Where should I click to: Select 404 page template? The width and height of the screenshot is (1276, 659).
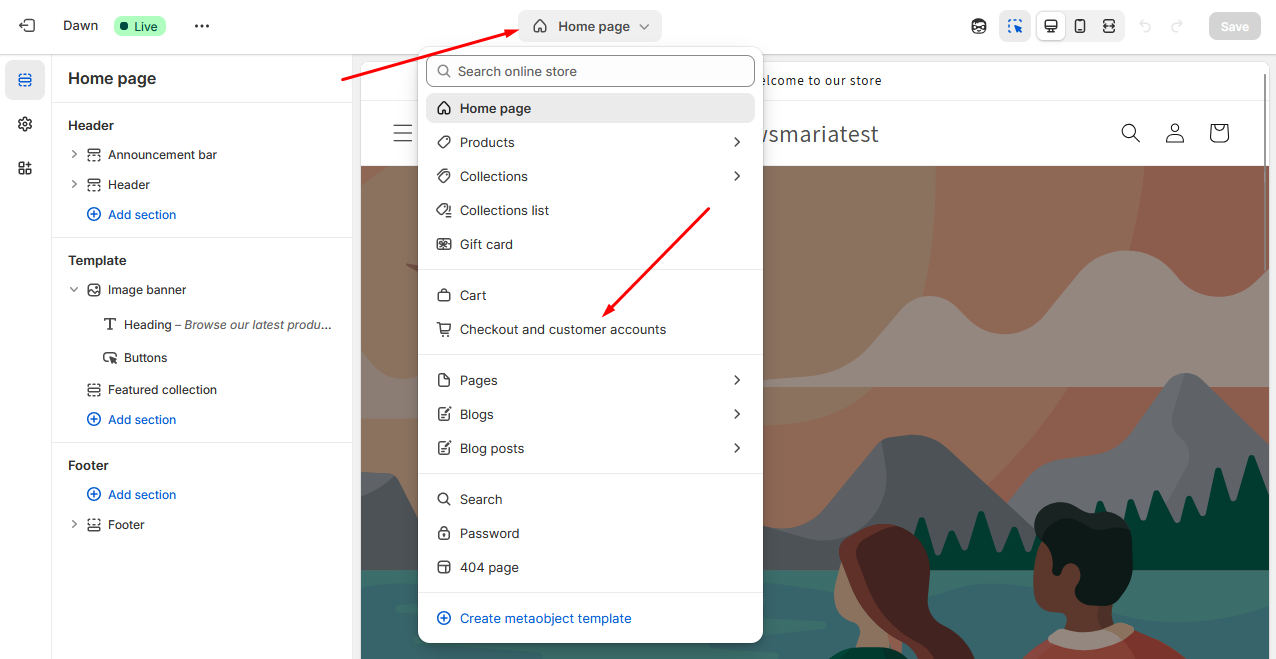(x=590, y=567)
